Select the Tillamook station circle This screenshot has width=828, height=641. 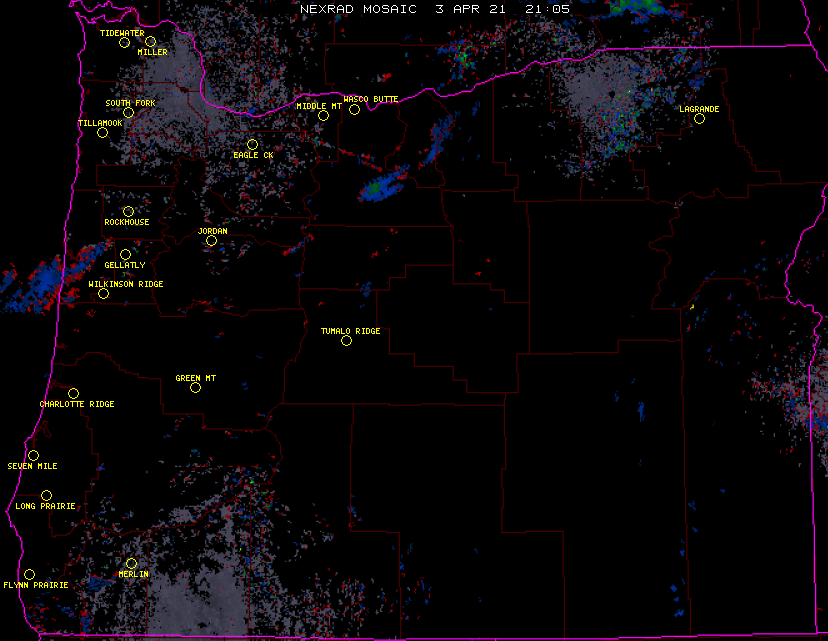coord(102,132)
